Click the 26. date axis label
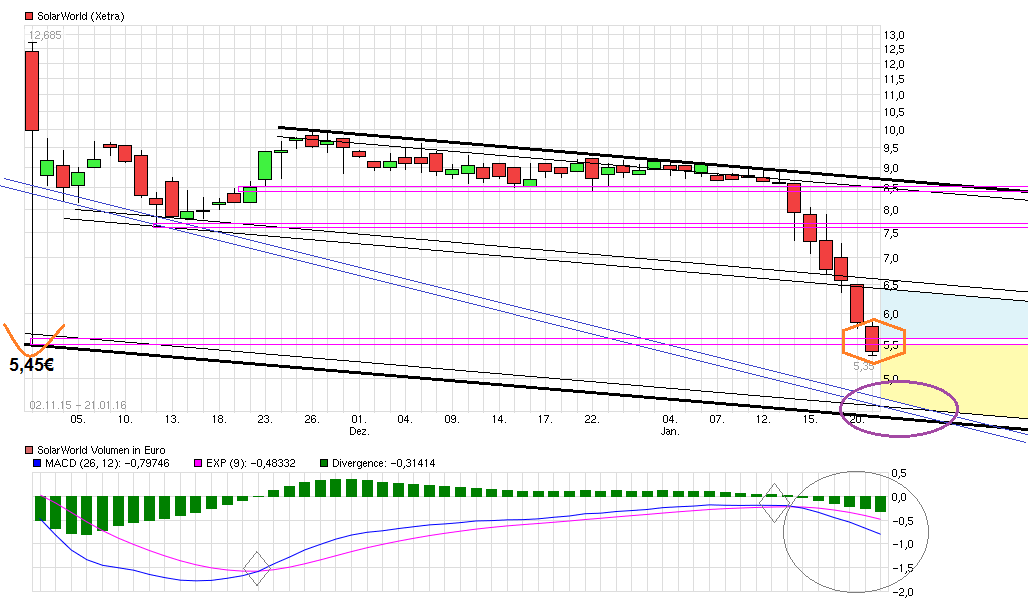The height and width of the screenshot is (606, 1028). click(x=311, y=419)
